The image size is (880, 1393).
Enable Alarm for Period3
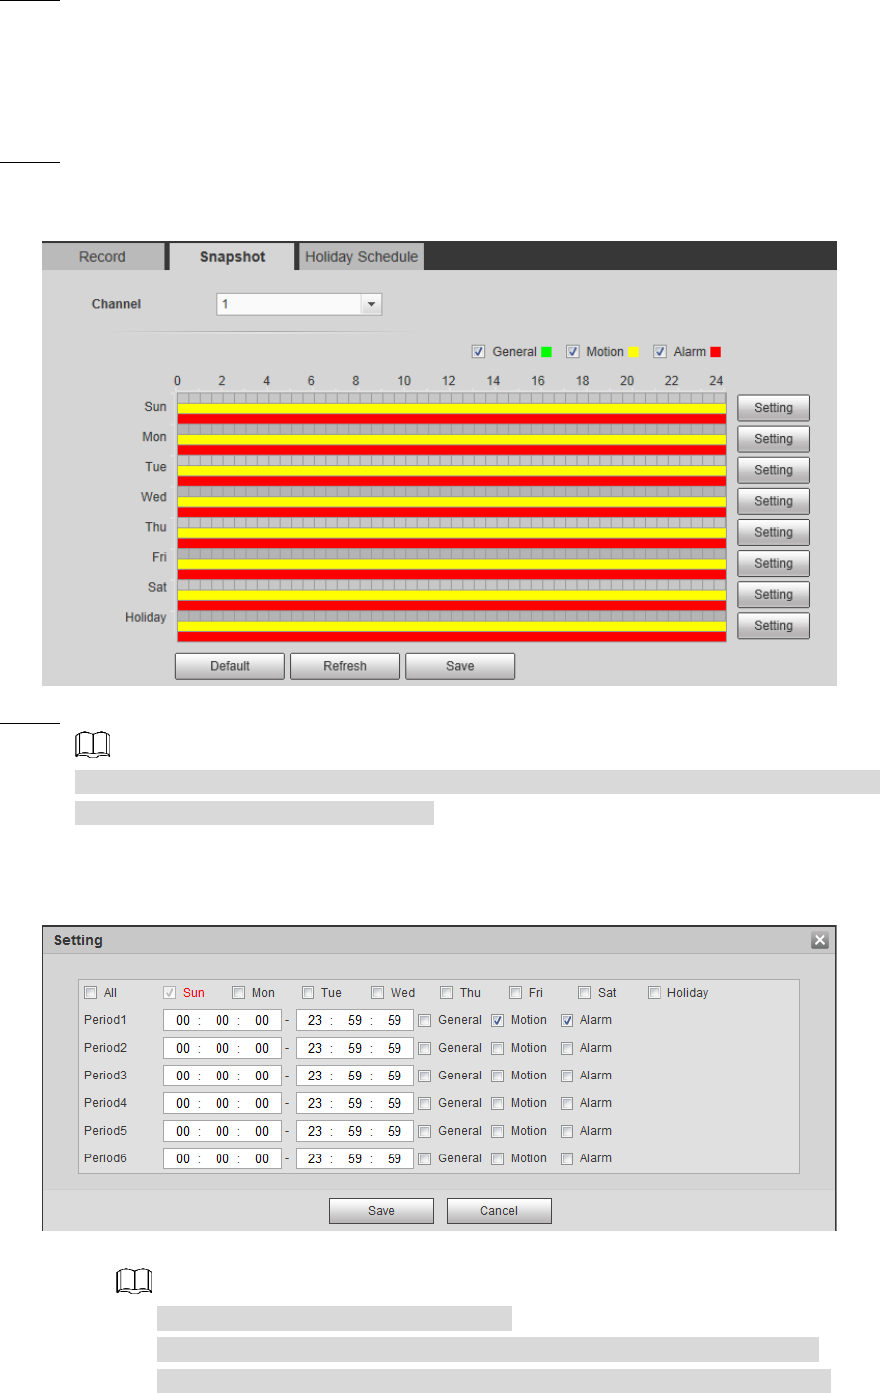(567, 1076)
